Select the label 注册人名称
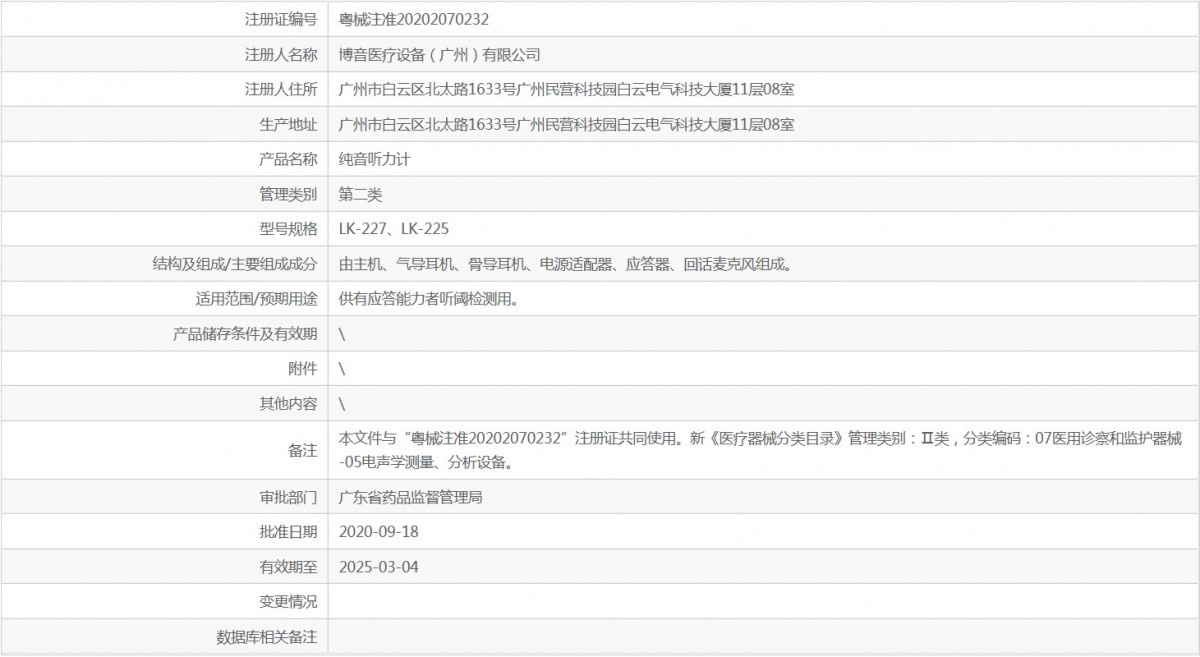This screenshot has width=1200, height=657. 281,54
